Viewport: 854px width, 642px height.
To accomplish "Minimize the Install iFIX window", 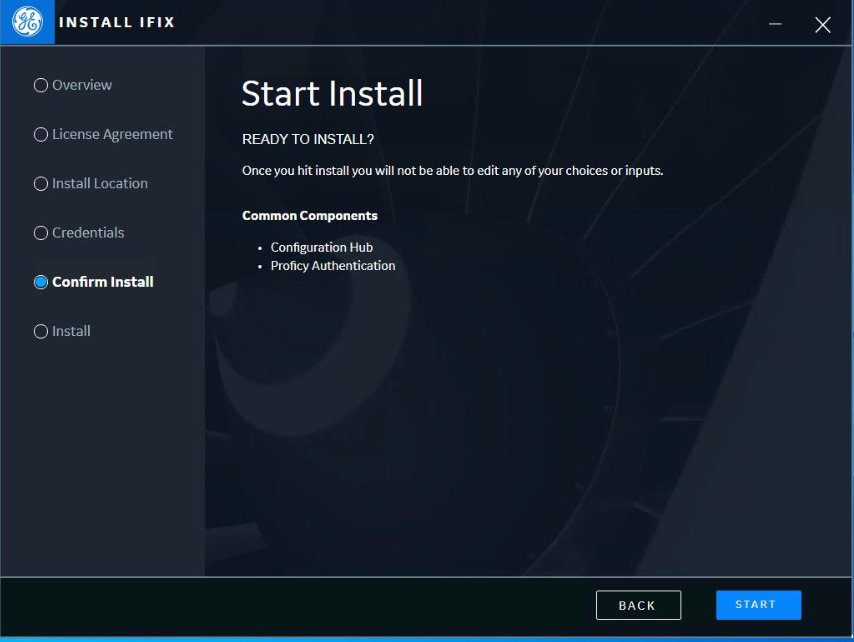I will click(775, 24).
